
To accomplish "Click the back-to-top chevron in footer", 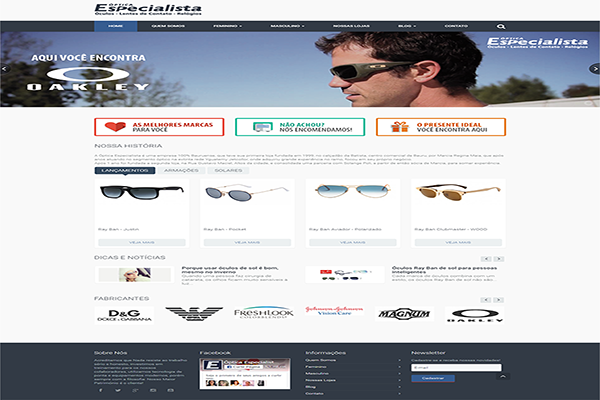I will point(503,377).
